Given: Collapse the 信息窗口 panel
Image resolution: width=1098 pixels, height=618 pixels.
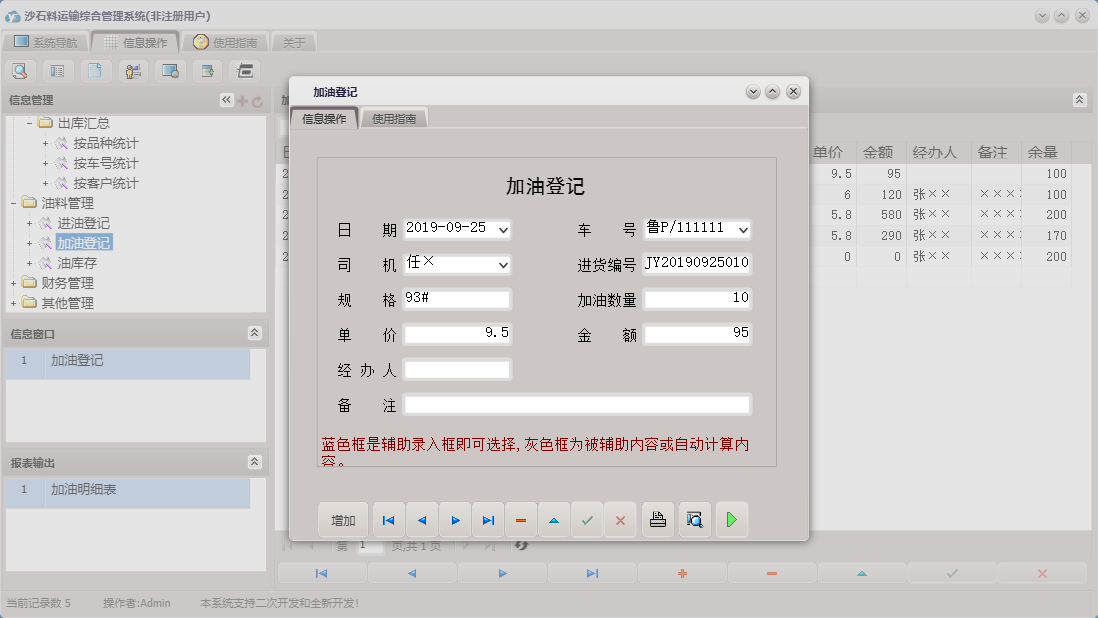Looking at the screenshot, I should click(x=255, y=333).
